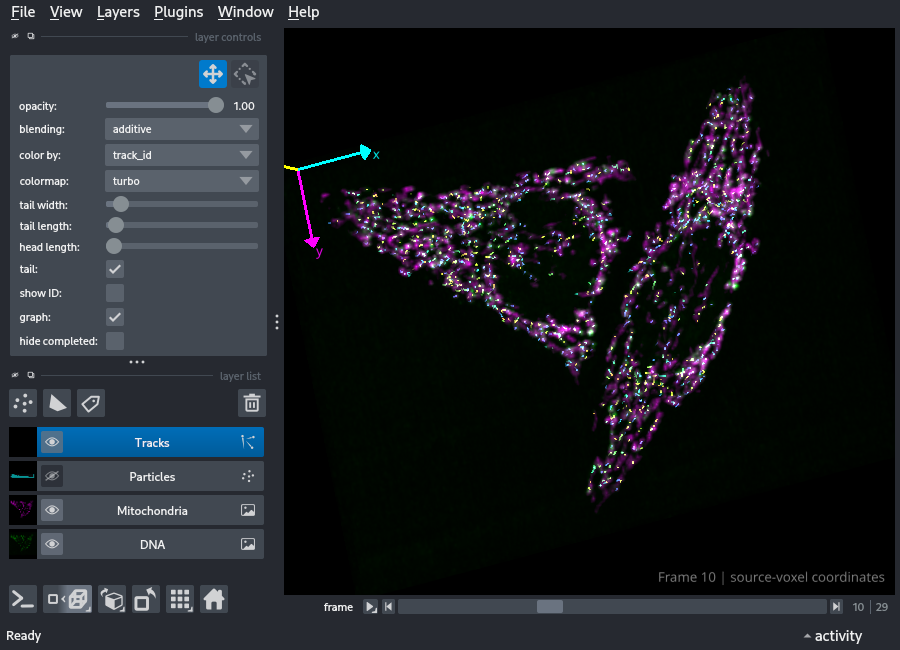Toggle grid mode button

click(180, 599)
